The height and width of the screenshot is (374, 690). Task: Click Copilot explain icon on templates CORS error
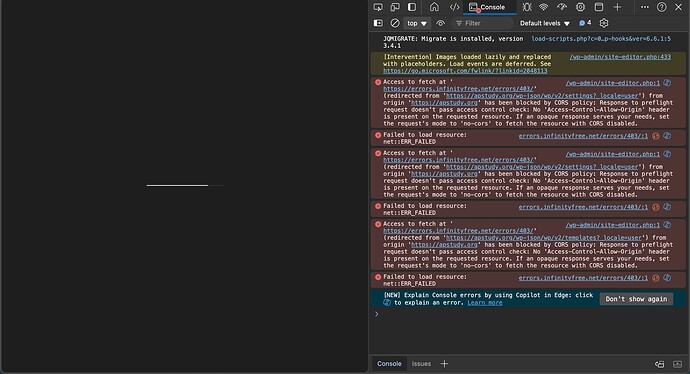click(x=668, y=225)
